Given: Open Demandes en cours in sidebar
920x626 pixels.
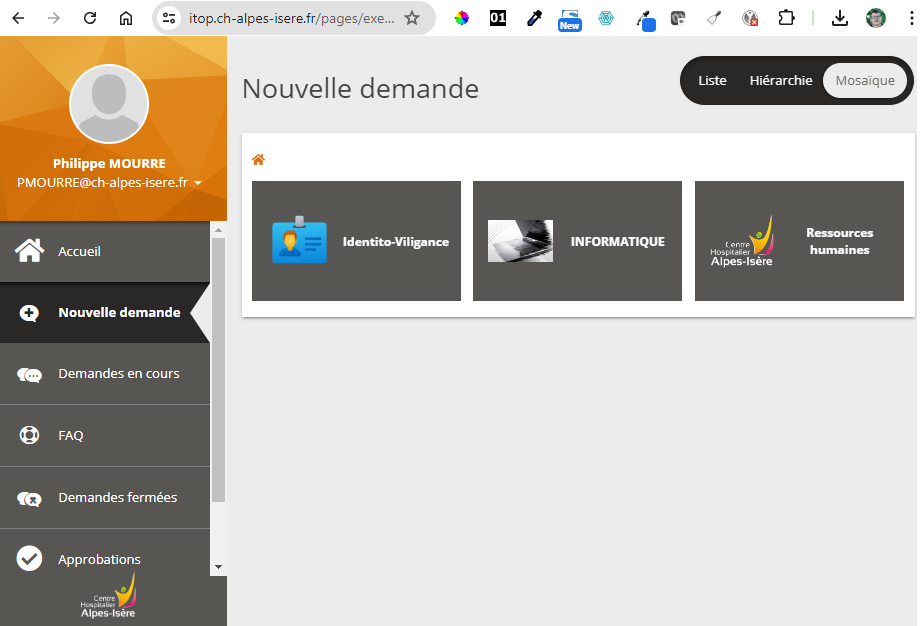Looking at the screenshot, I should coord(118,374).
